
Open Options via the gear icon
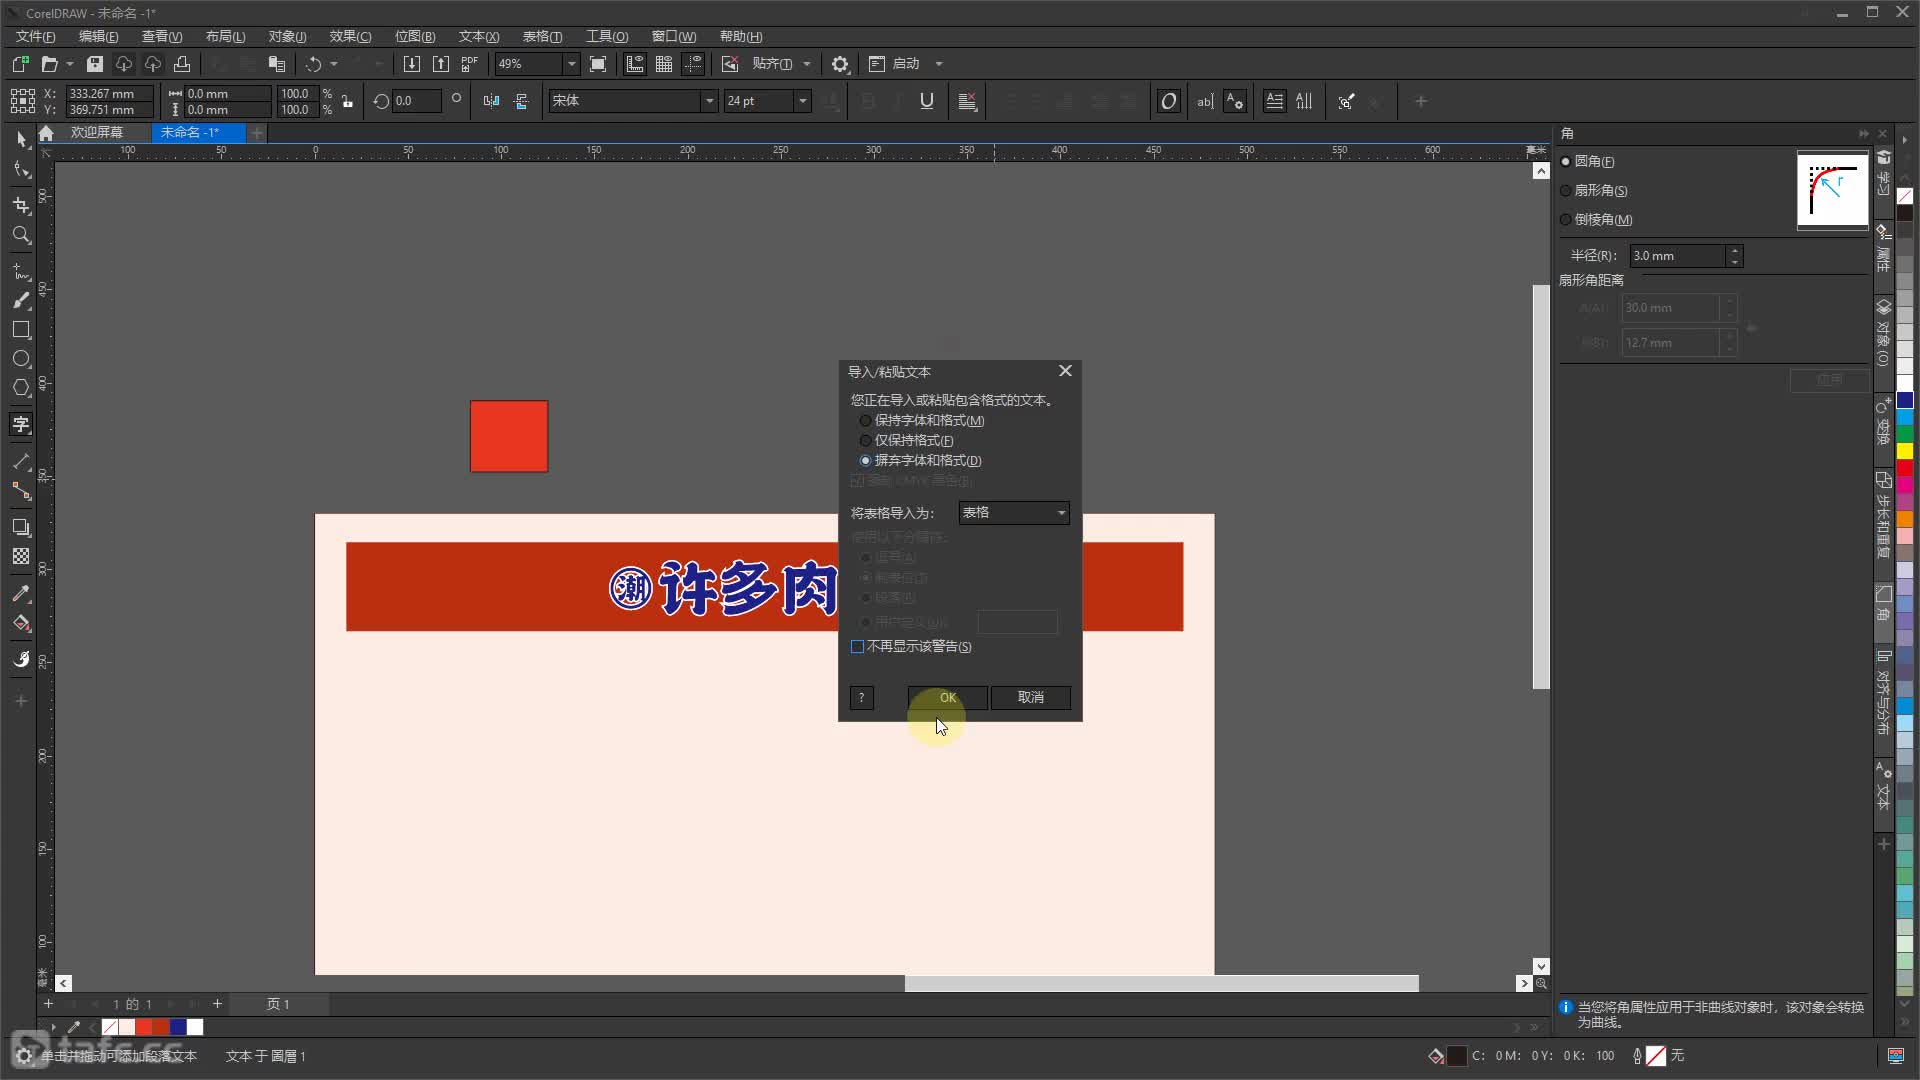tap(840, 64)
